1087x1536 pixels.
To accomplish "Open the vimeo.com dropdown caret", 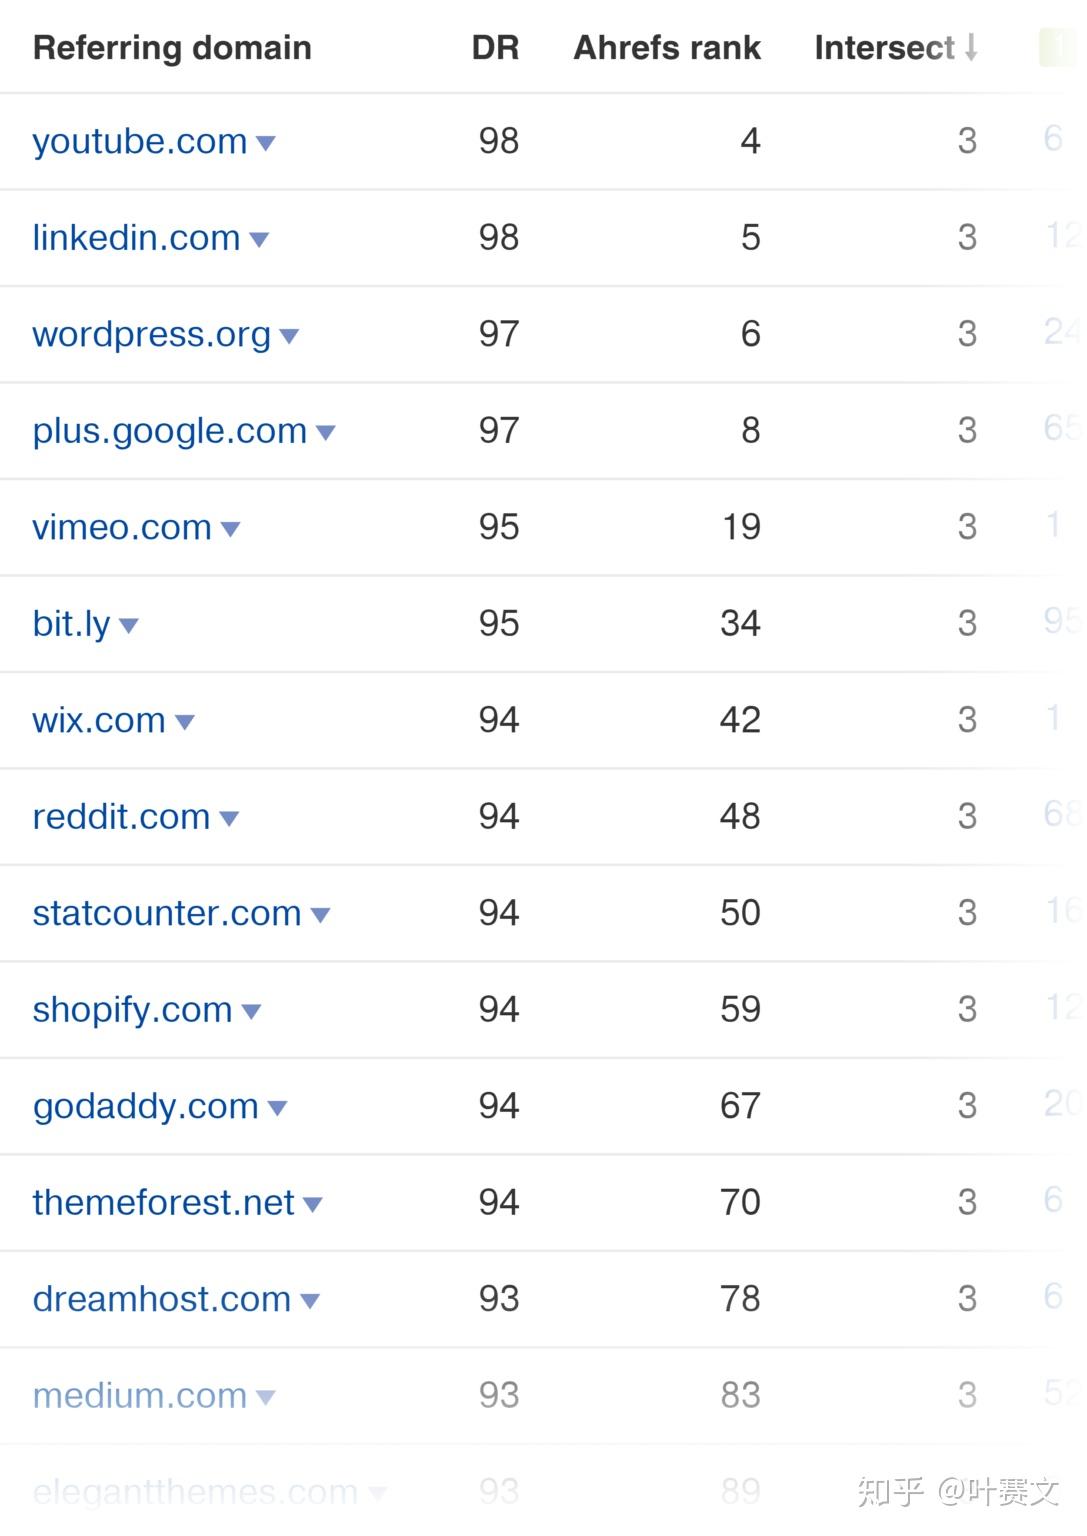I will 230,530.
